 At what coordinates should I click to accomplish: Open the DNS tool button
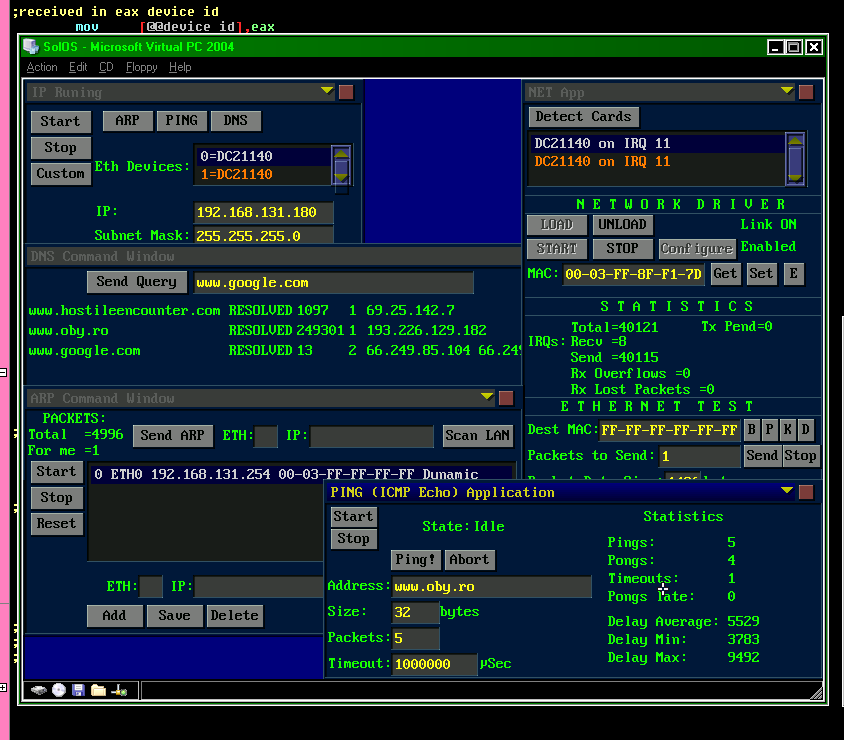coord(236,121)
